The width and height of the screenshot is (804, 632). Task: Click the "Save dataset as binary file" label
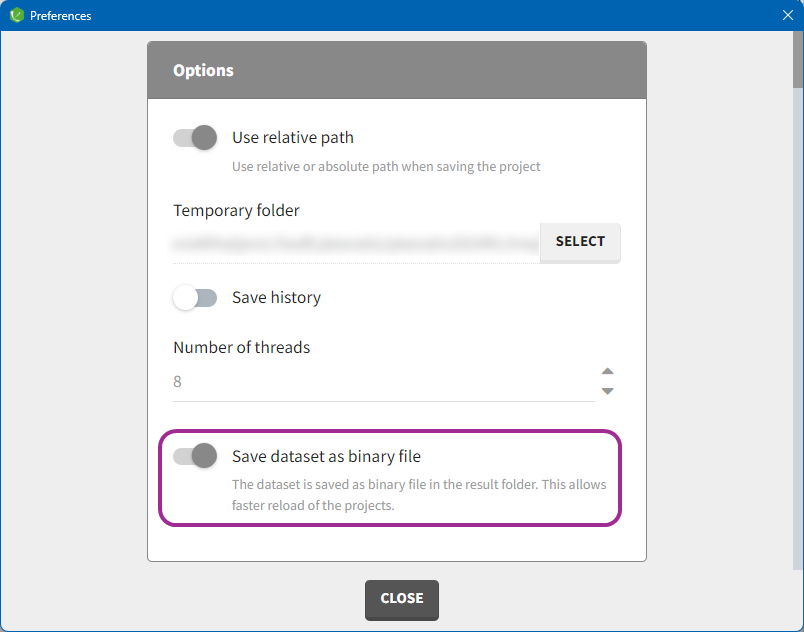tap(326, 456)
